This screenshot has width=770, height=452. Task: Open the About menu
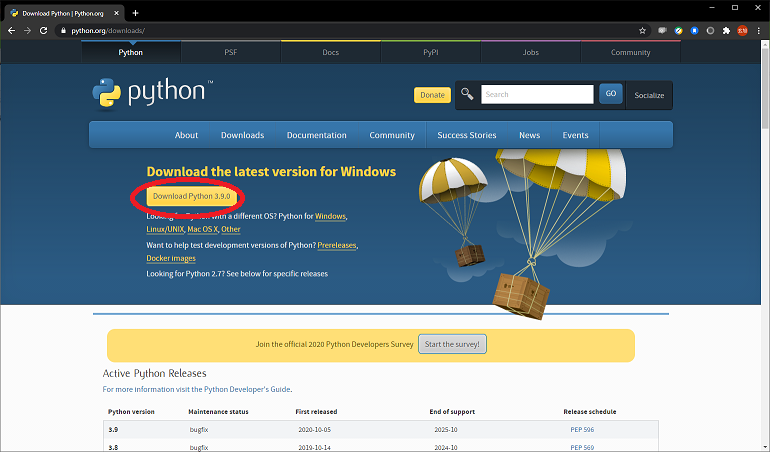186,135
